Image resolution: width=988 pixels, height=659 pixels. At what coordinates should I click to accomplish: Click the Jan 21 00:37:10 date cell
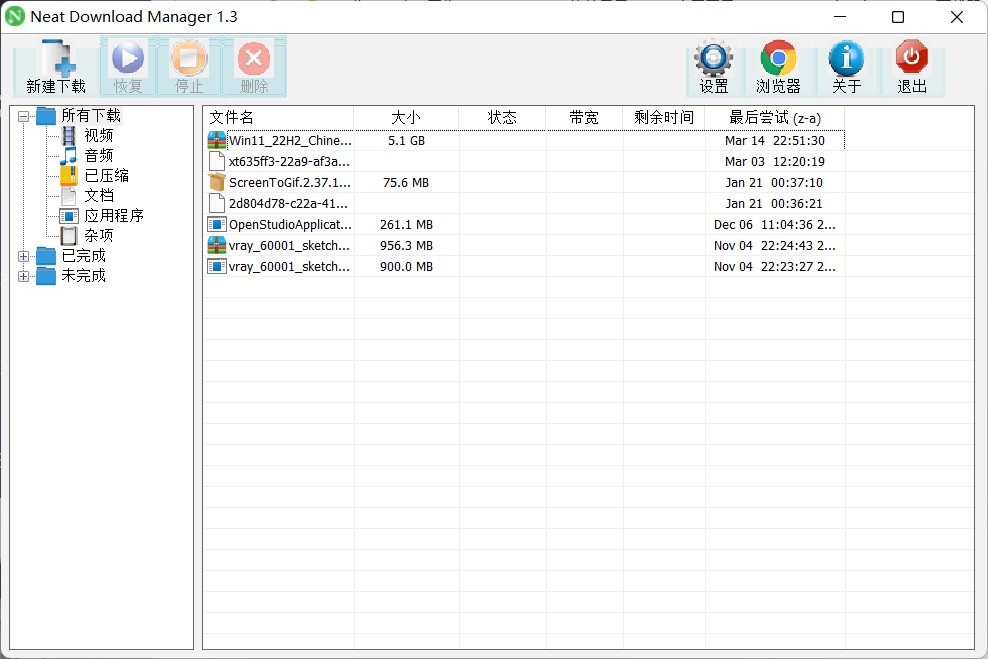pos(774,183)
